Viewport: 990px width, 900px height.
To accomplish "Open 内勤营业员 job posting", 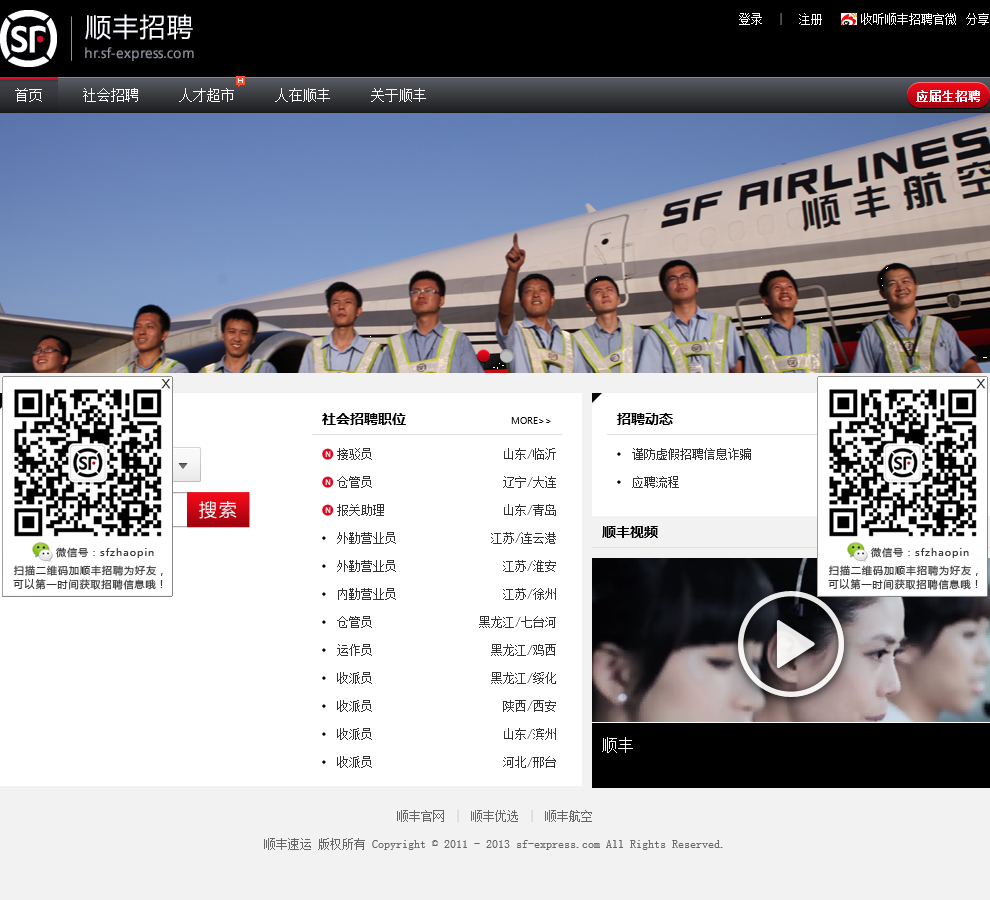I will (x=366, y=594).
